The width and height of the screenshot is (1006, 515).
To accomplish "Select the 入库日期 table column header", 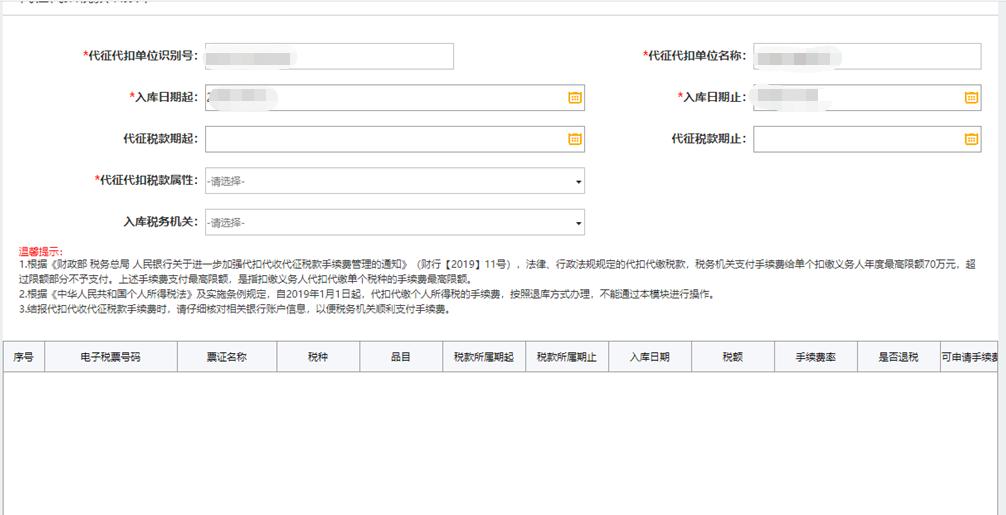I will pos(649,357).
